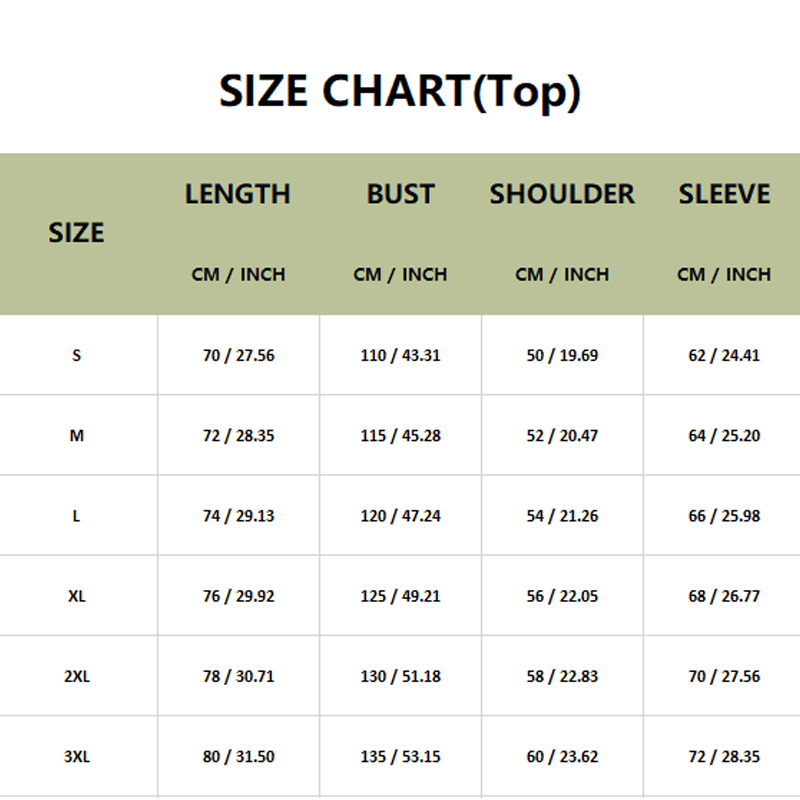Select the SIZE column header
This screenshot has width=800, height=800.
[76, 233]
